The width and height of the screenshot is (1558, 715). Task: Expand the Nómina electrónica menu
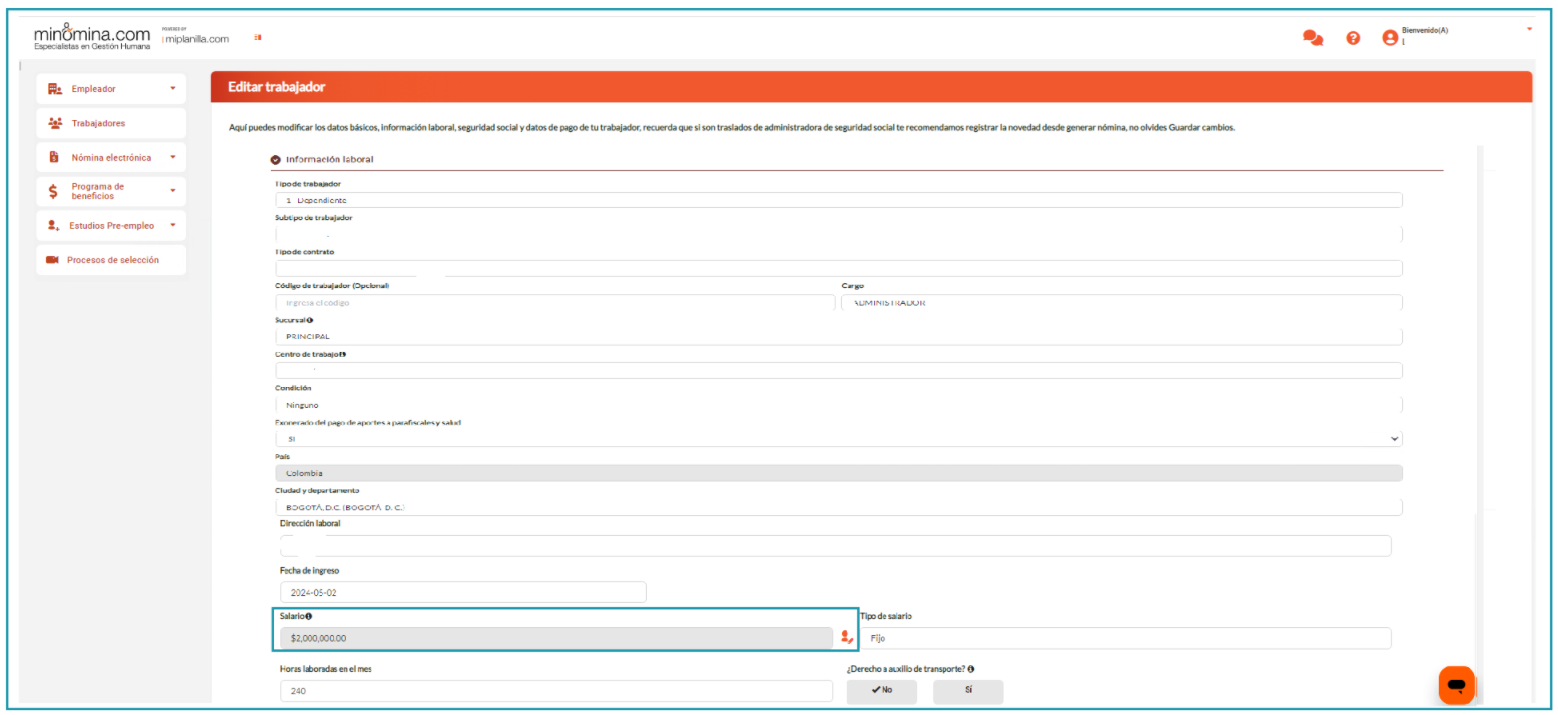click(111, 158)
